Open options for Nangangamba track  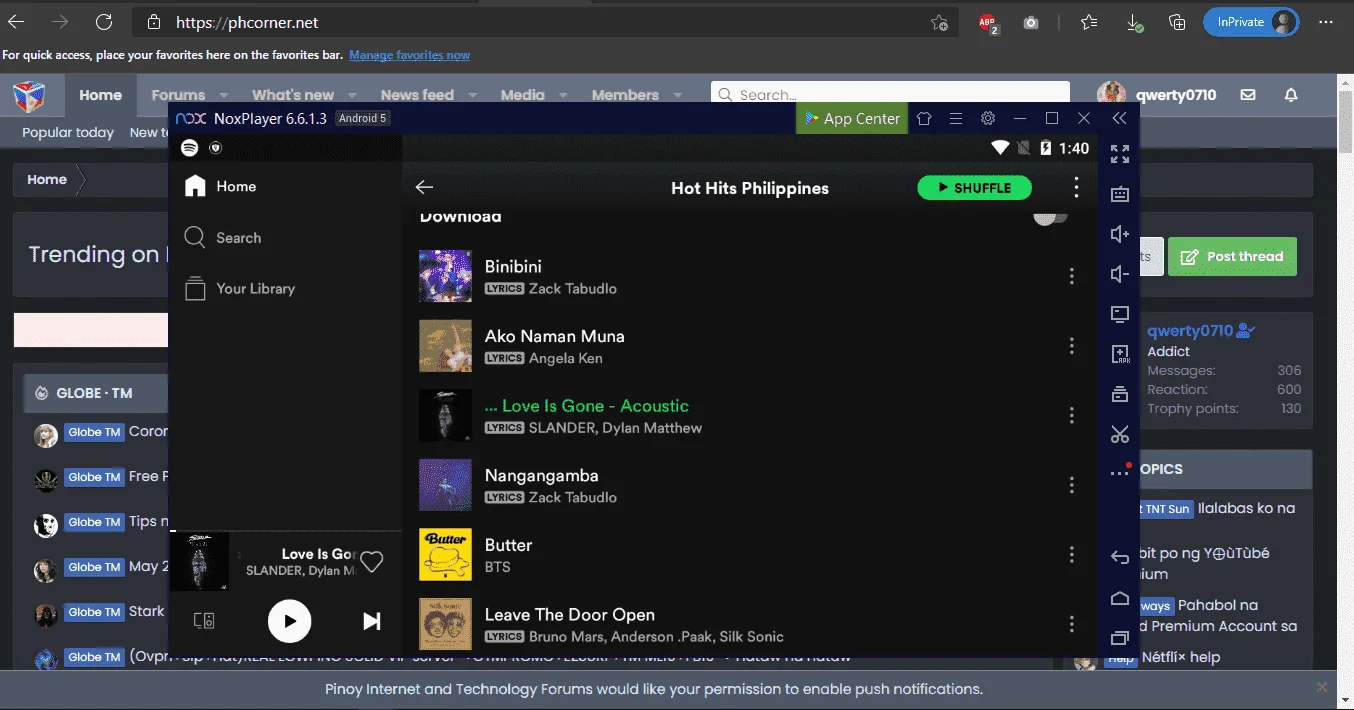(1071, 485)
